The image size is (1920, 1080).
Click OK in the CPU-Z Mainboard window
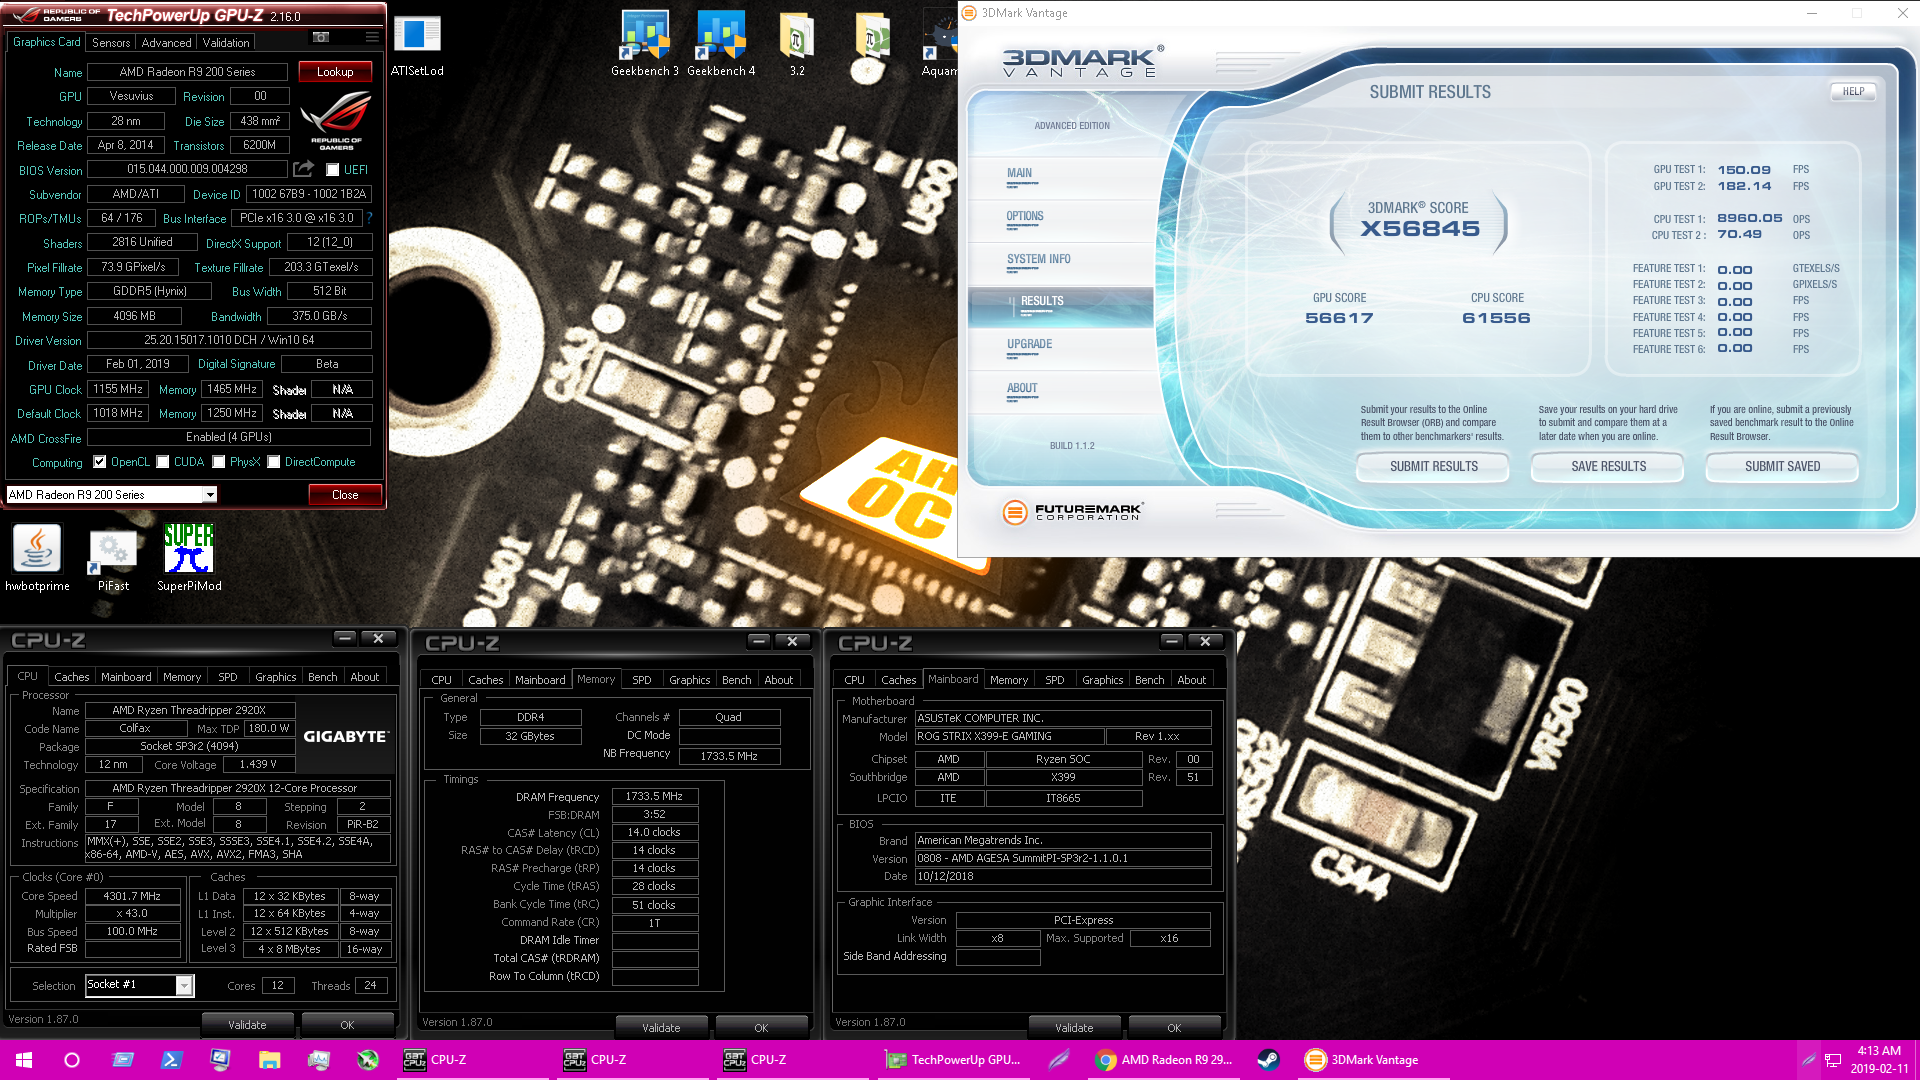click(1174, 1028)
